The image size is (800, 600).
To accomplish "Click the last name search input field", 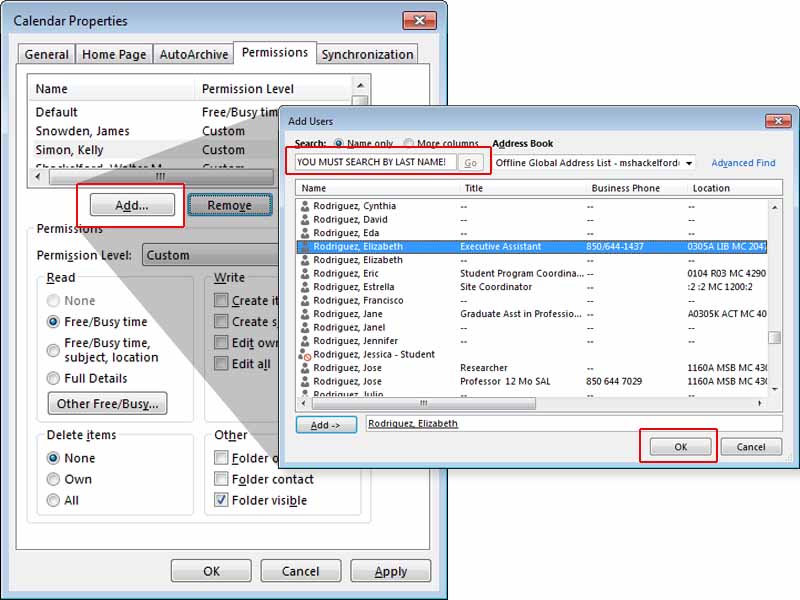I will tap(375, 162).
